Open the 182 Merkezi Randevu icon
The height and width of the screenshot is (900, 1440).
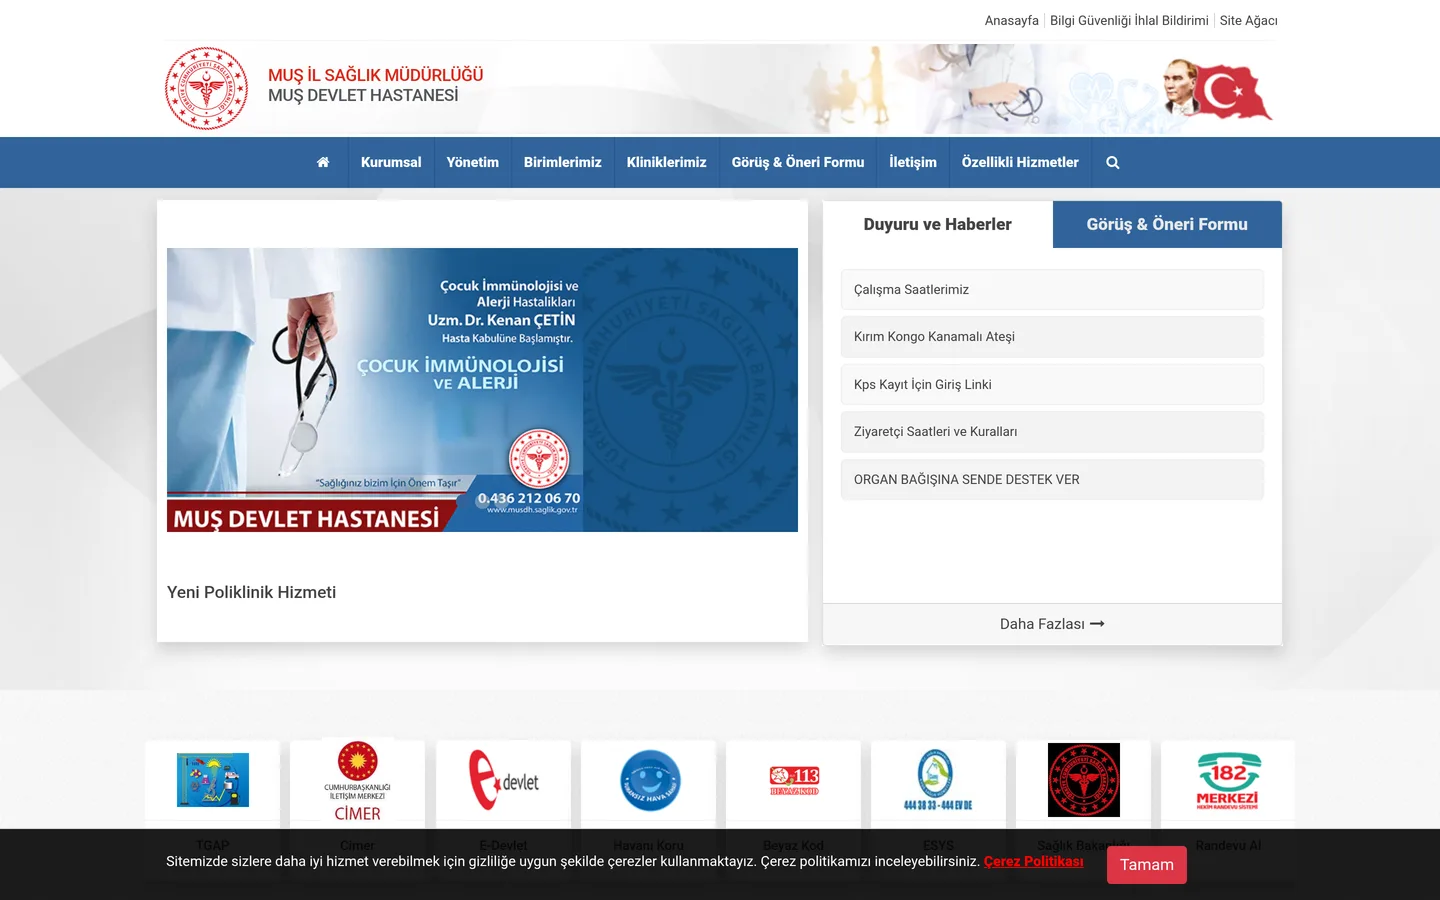coord(1228,780)
